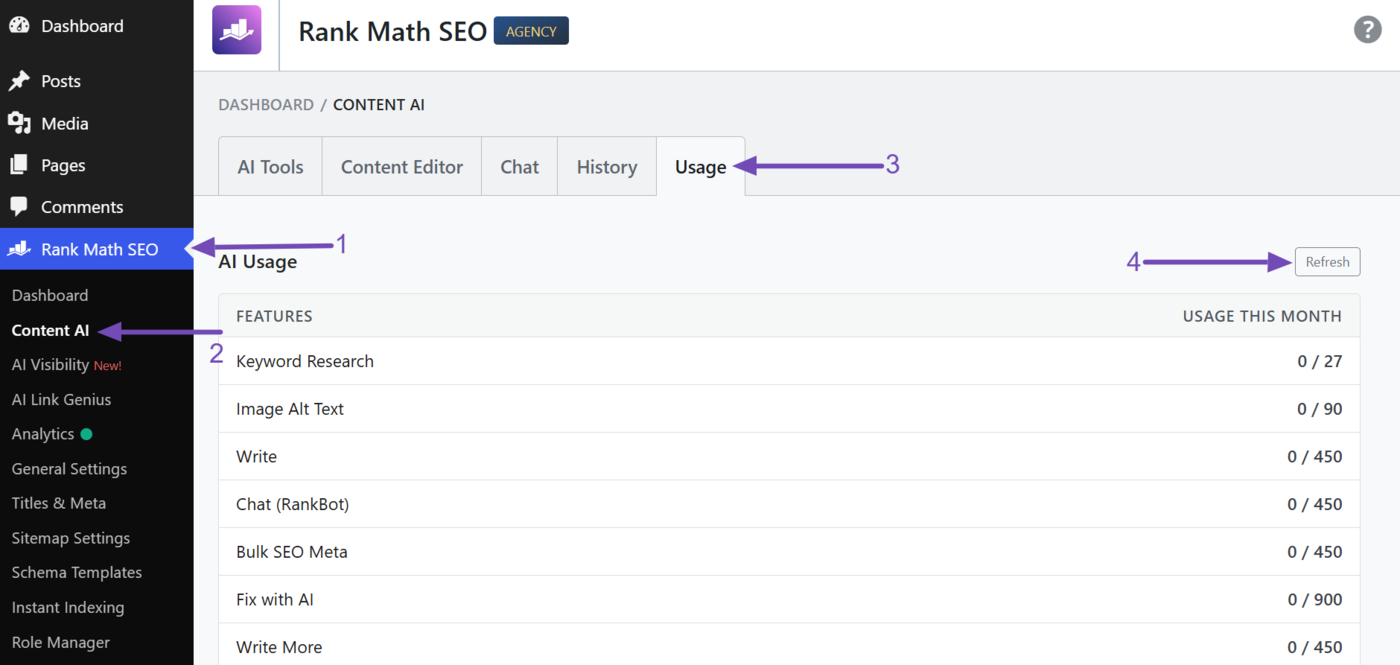Open General Settings submenu

69,469
